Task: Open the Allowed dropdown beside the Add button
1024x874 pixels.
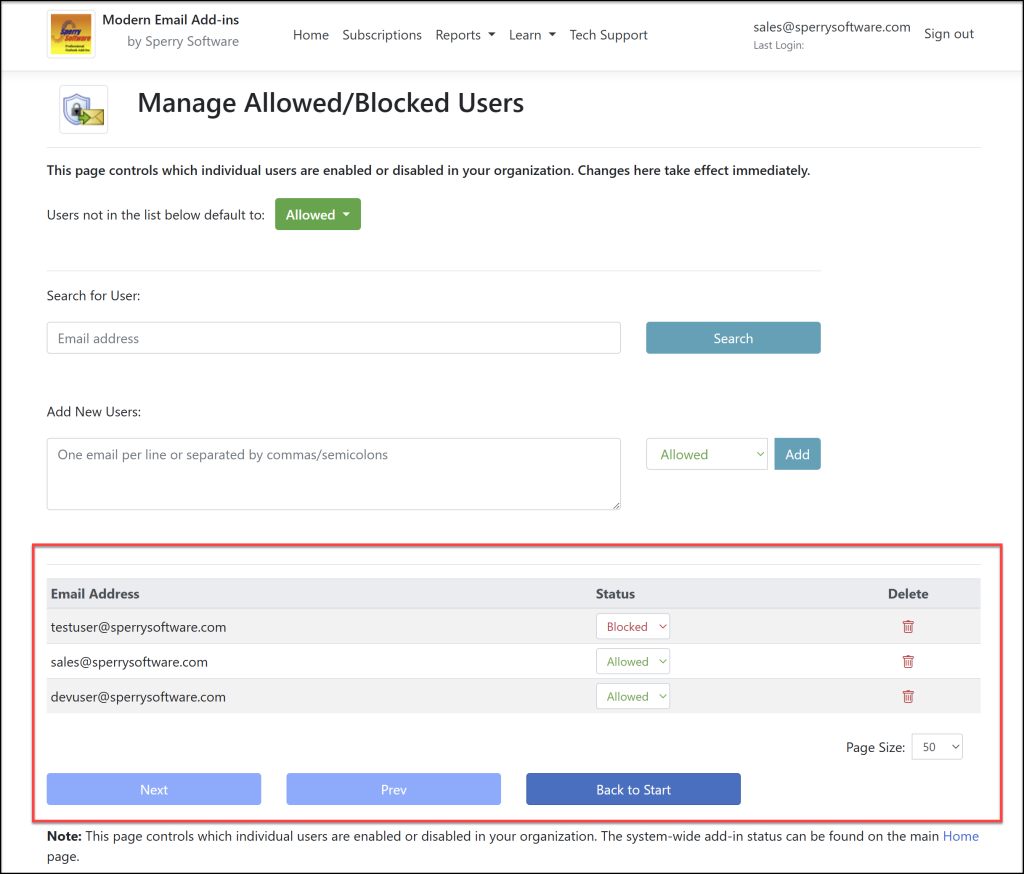Action: 706,453
